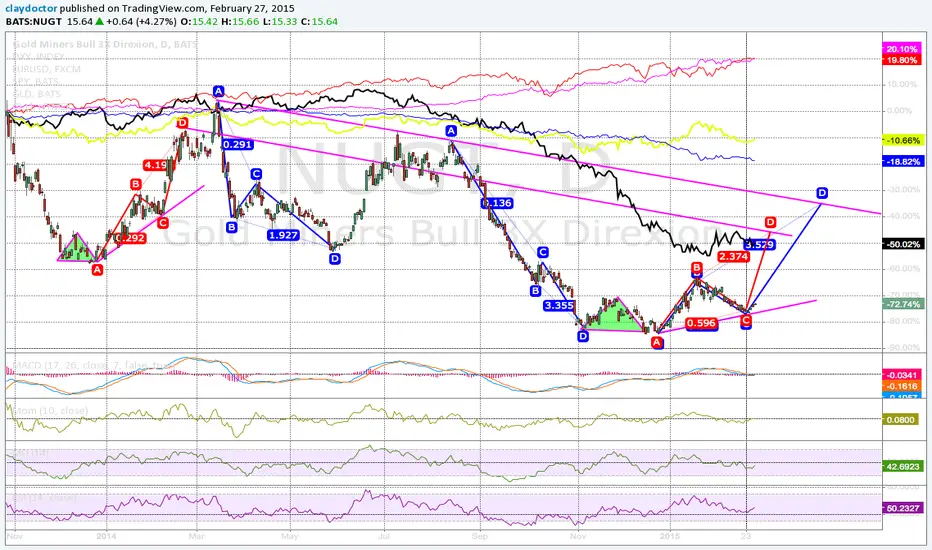Click the blue 3.529 ratio label
This screenshot has width=932, height=550.
pos(760,244)
